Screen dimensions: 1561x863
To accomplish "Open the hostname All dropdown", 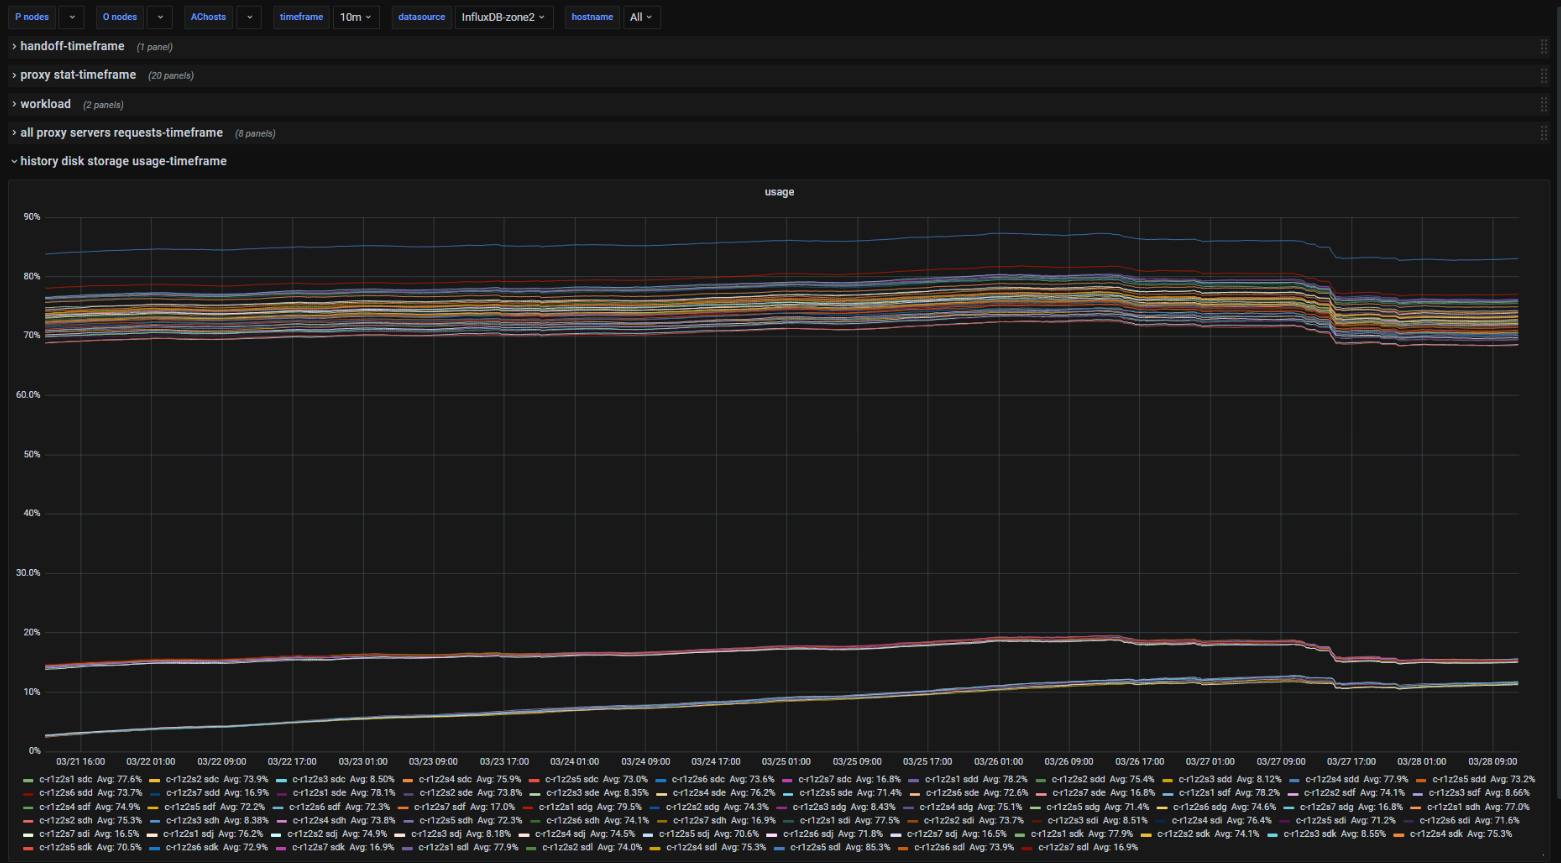I will click(640, 17).
